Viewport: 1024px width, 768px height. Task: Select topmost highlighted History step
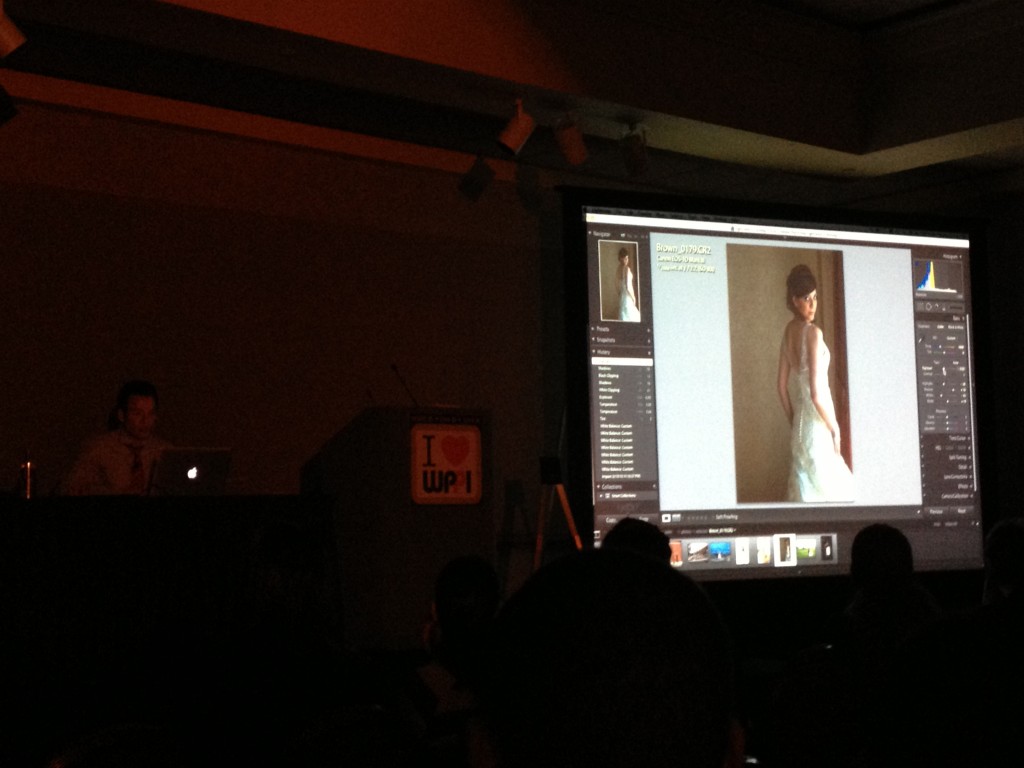pos(622,361)
